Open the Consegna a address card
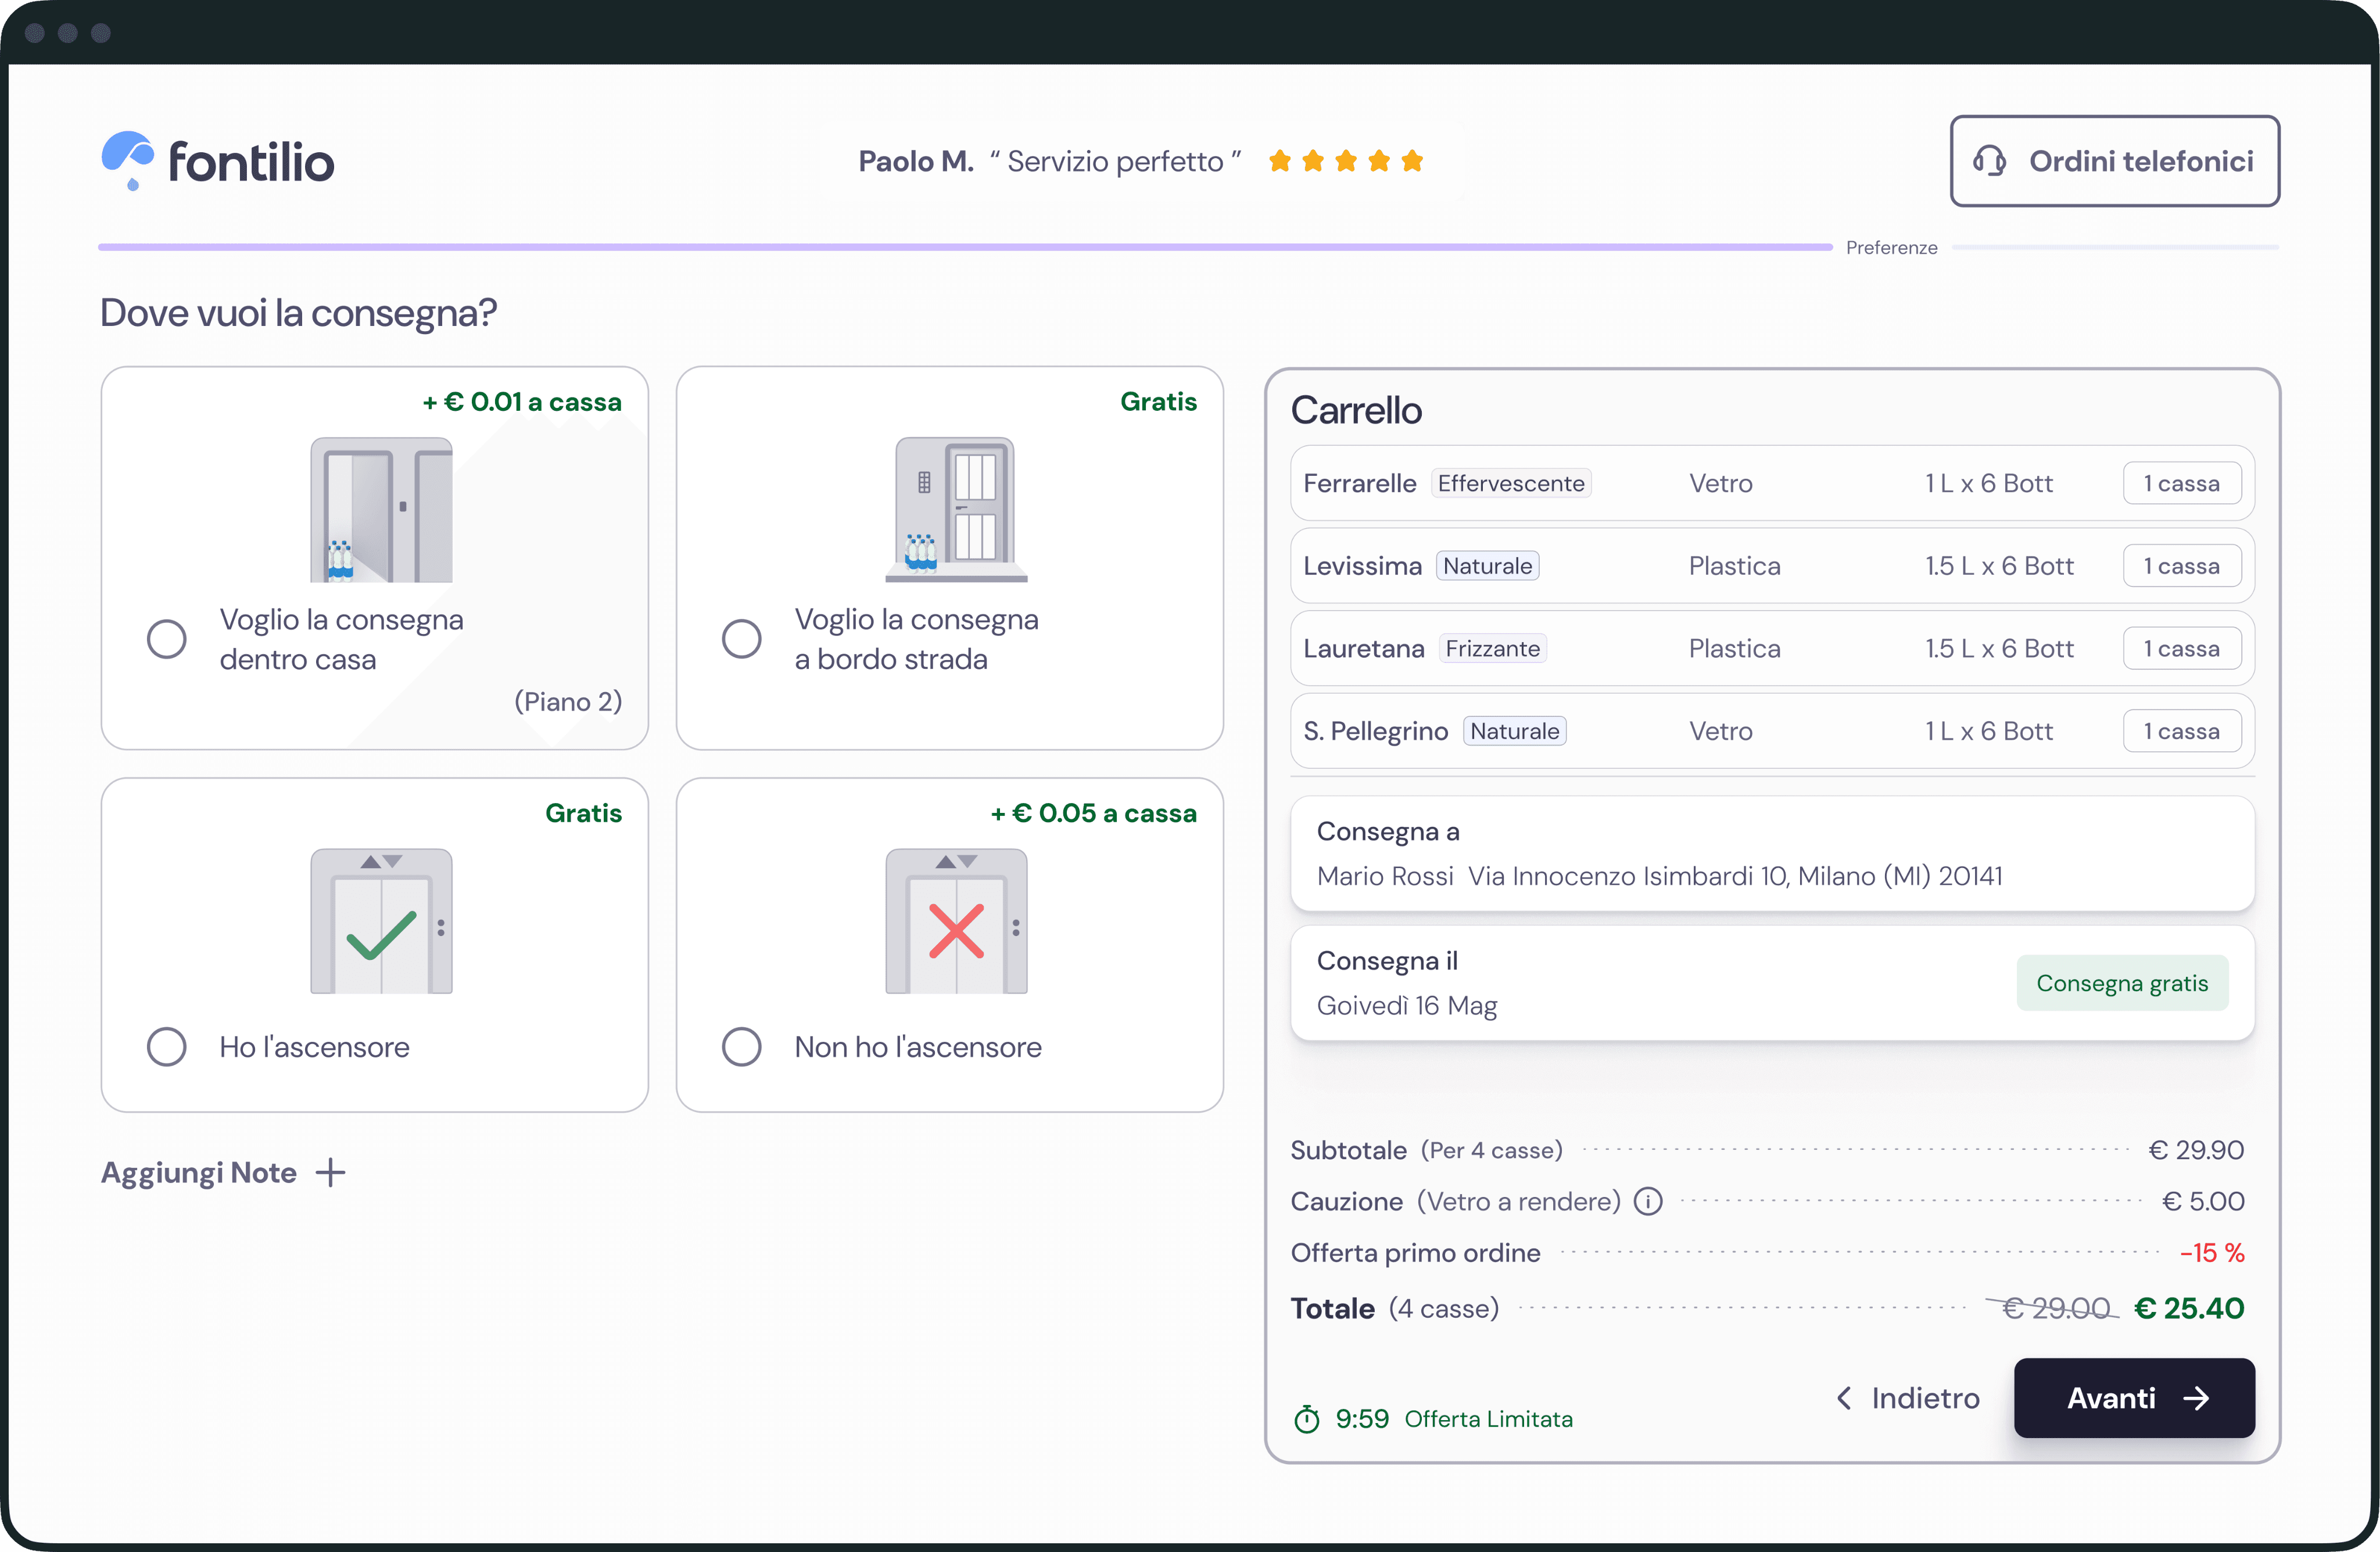 (x=1772, y=853)
